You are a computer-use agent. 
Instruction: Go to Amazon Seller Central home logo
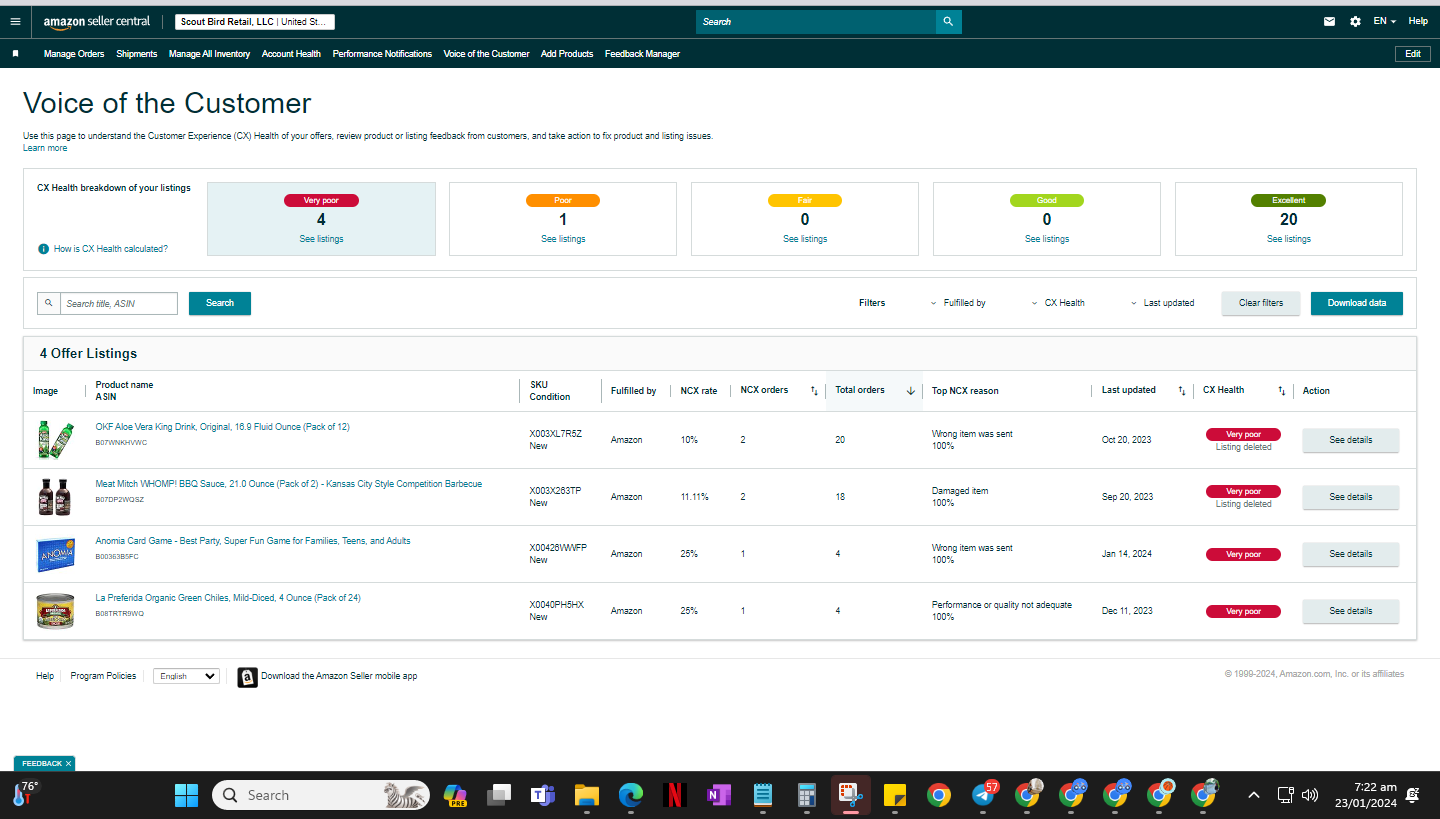point(97,21)
